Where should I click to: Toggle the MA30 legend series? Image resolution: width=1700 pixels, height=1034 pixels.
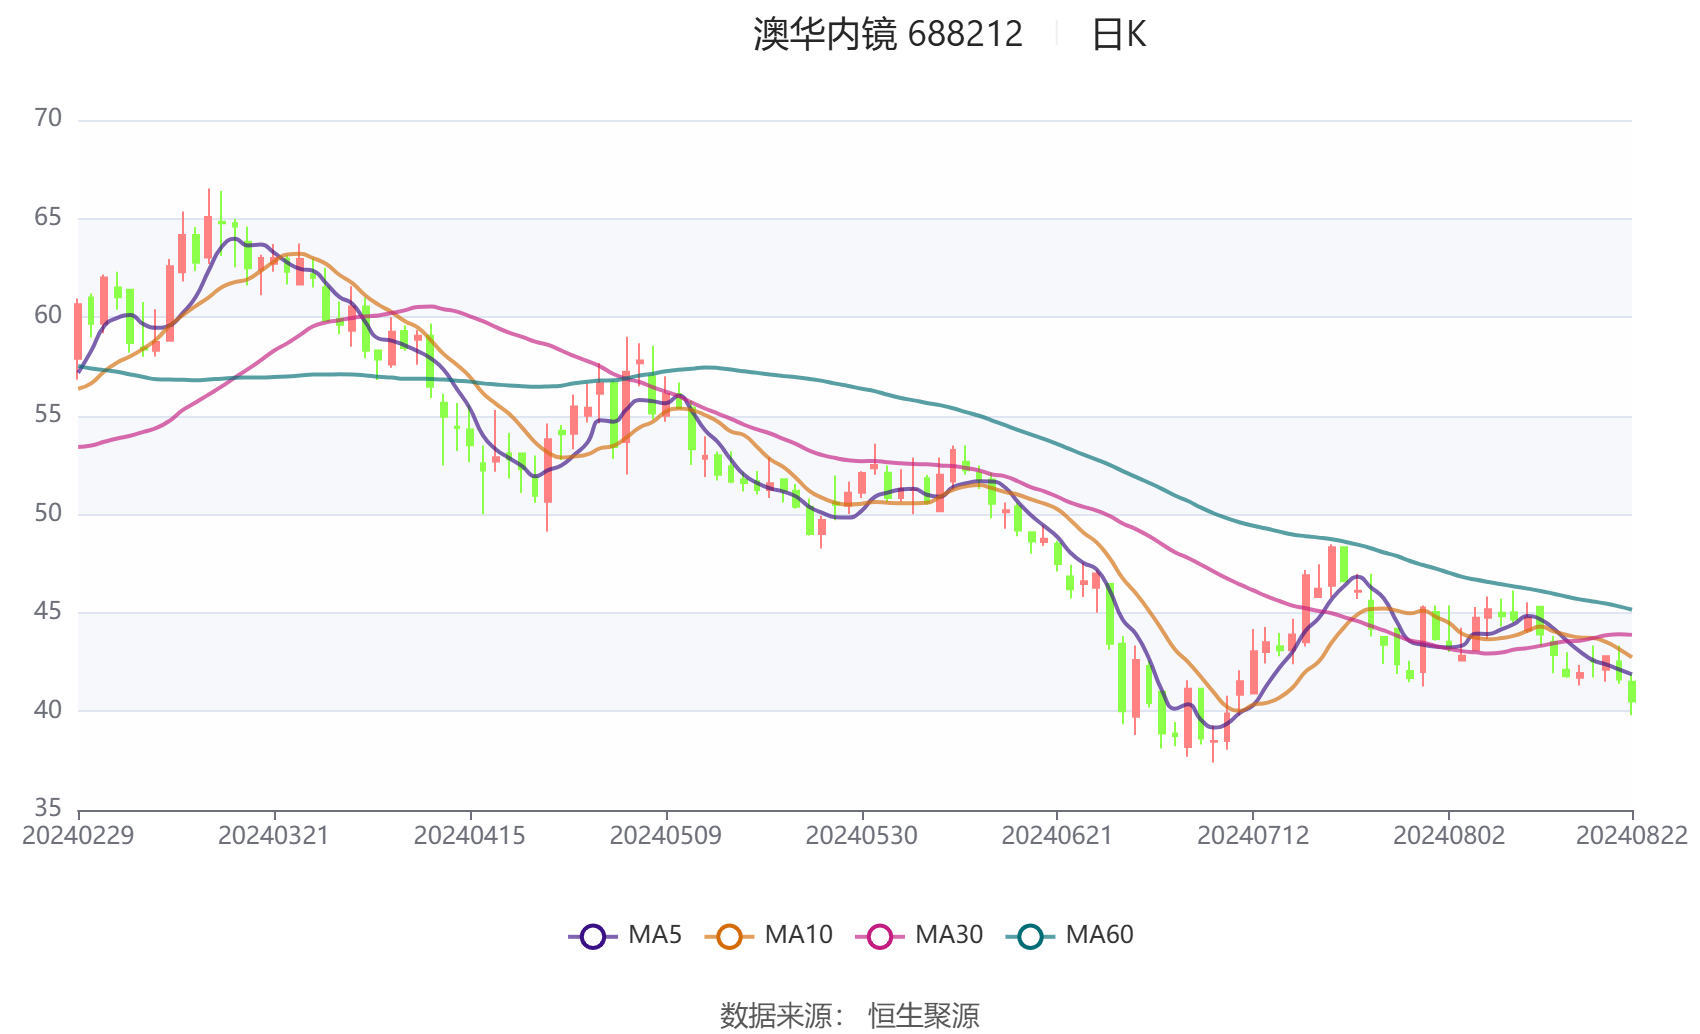pyautogui.click(x=920, y=936)
